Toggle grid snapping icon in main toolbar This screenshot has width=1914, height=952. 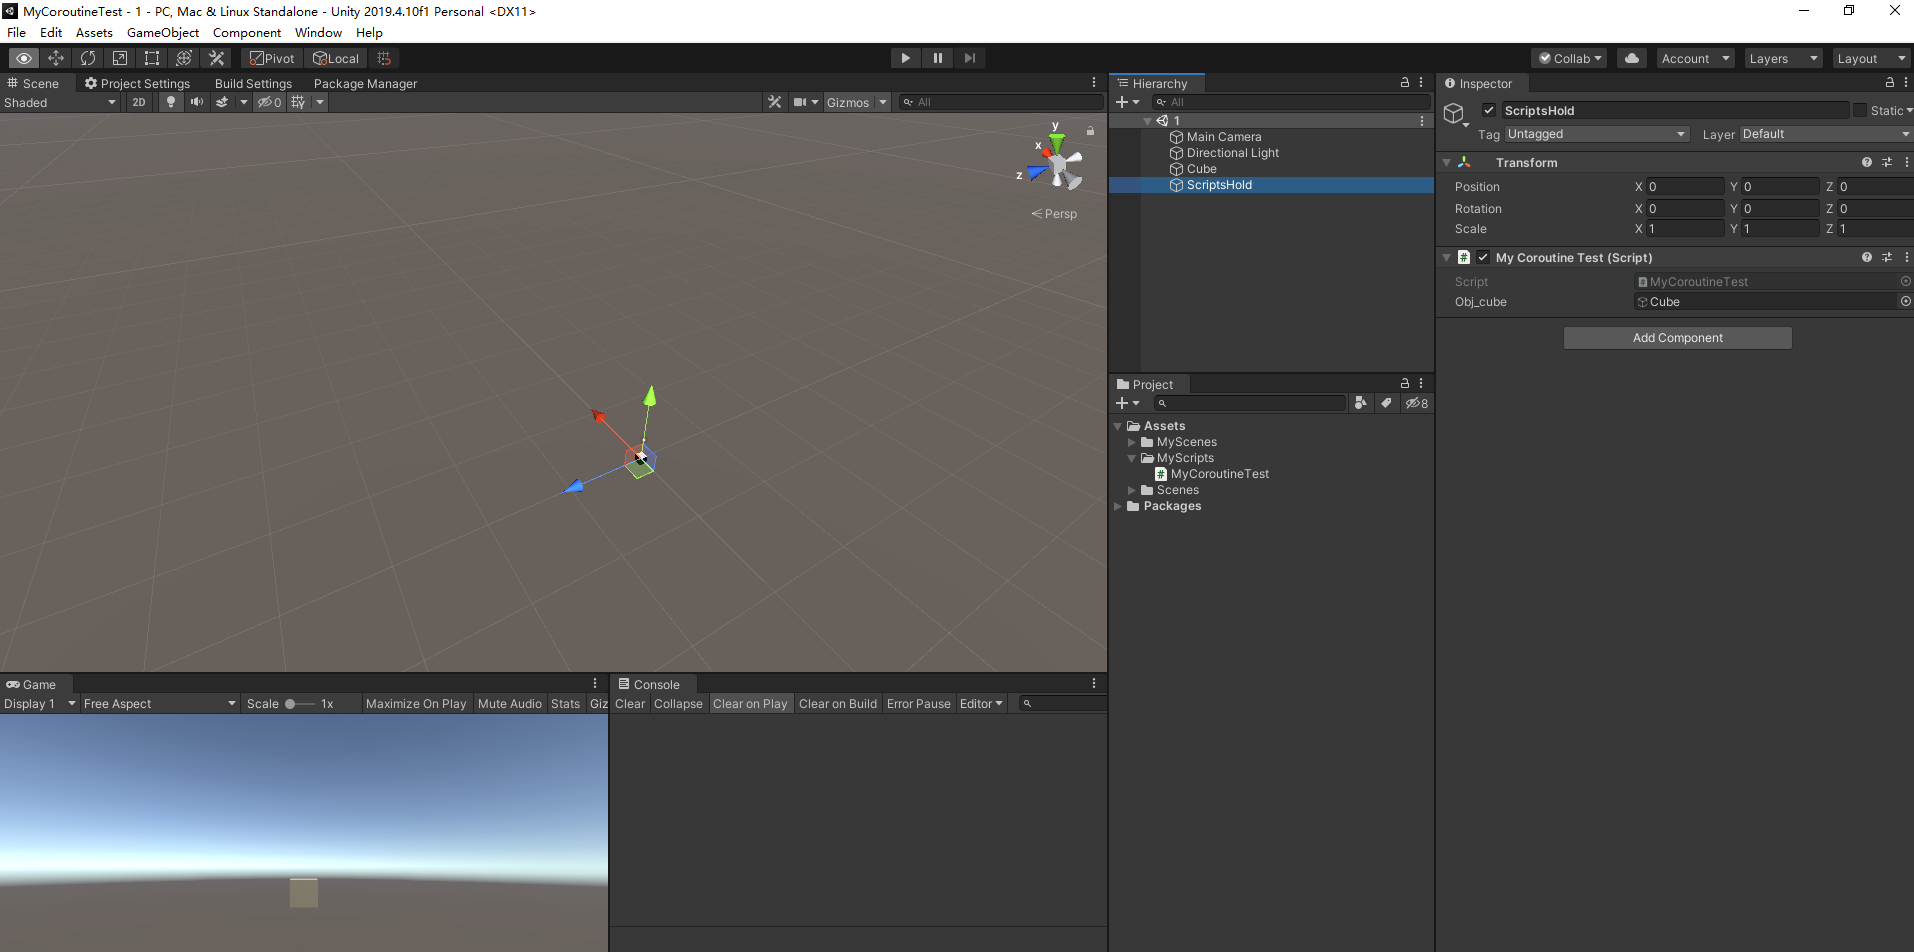coord(384,58)
